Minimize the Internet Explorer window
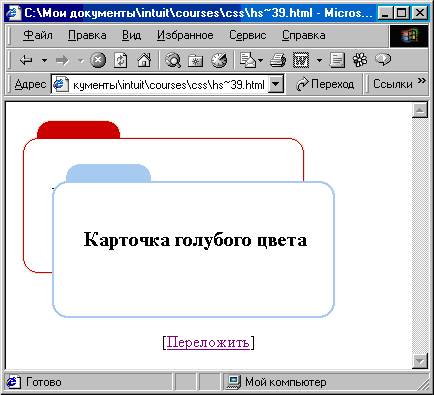Image resolution: width=434 pixels, height=395 pixels. tap(385, 13)
